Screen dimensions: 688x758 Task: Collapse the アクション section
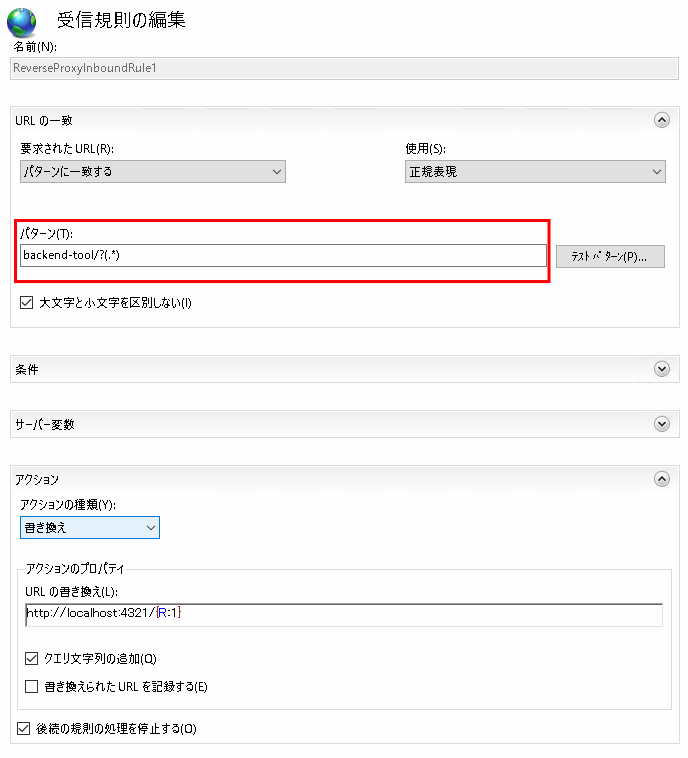(661, 479)
